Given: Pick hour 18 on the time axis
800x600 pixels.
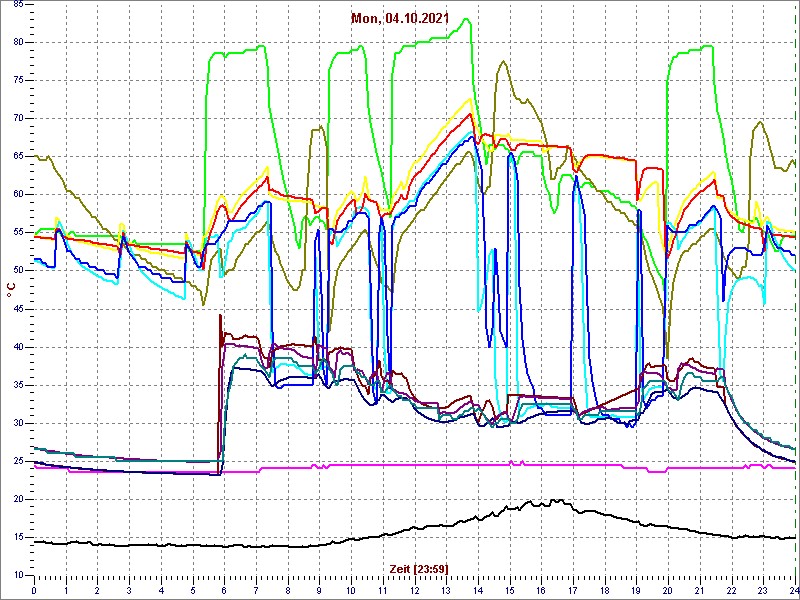Looking at the screenshot, I should (x=605, y=591).
